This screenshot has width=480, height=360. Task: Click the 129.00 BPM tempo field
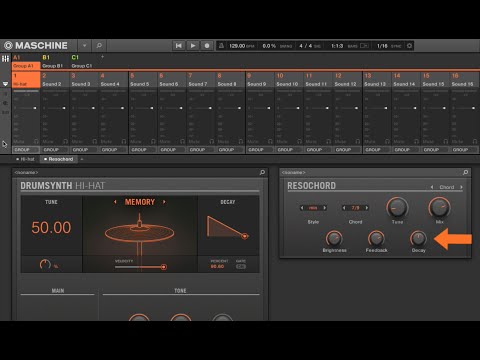242,46
